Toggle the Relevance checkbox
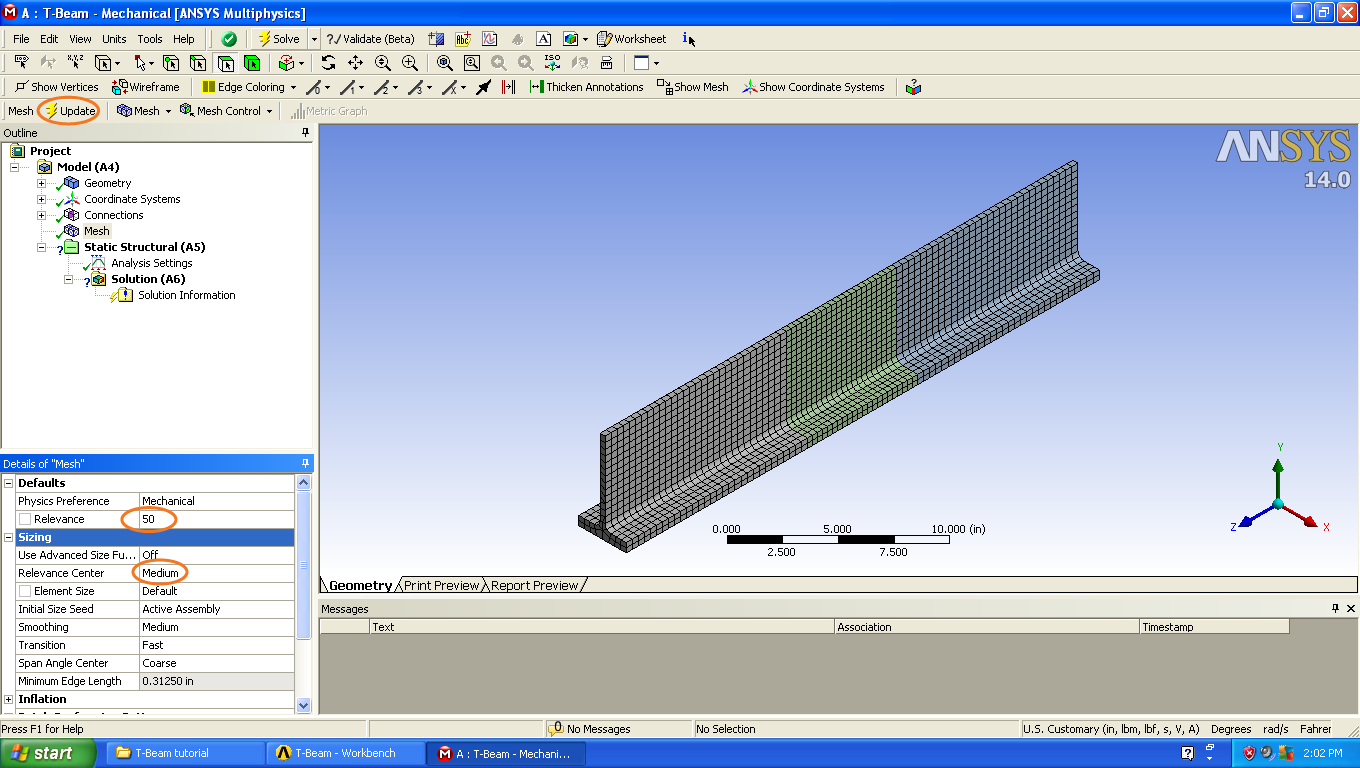Image resolution: width=1360 pixels, height=768 pixels. [25, 519]
